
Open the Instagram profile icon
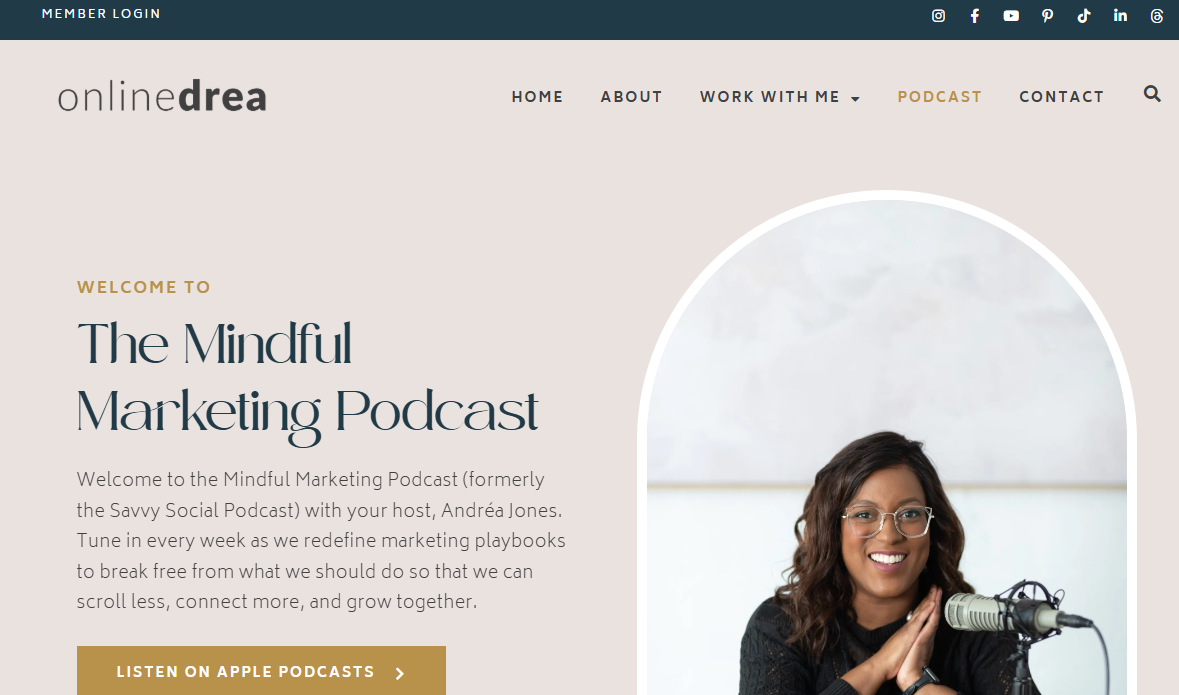pos(938,16)
